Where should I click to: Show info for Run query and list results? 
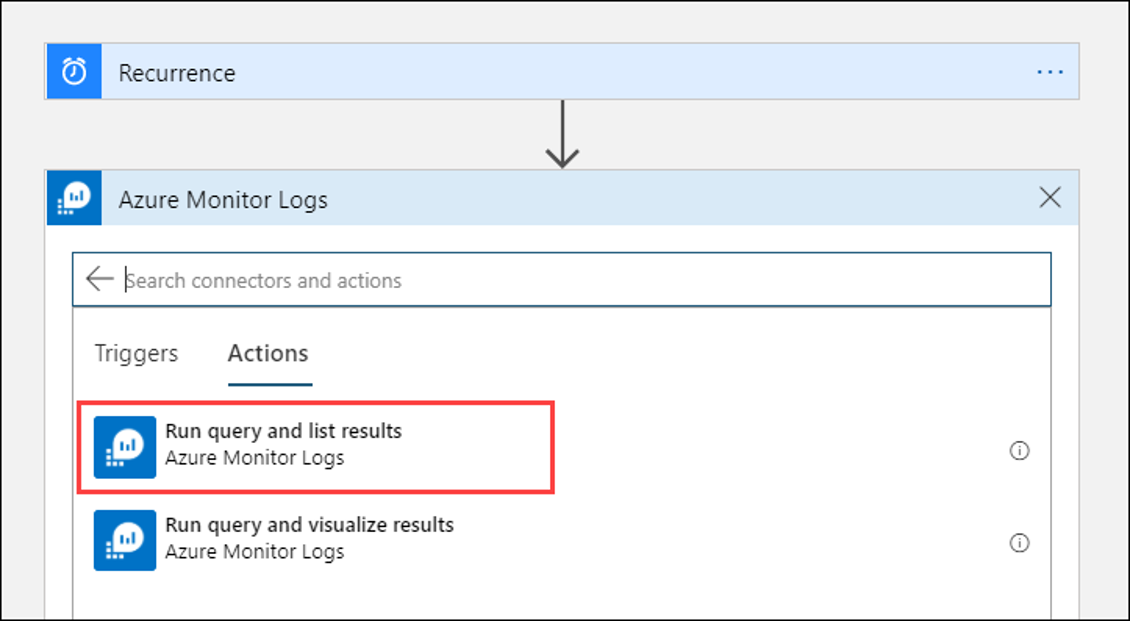(1019, 450)
